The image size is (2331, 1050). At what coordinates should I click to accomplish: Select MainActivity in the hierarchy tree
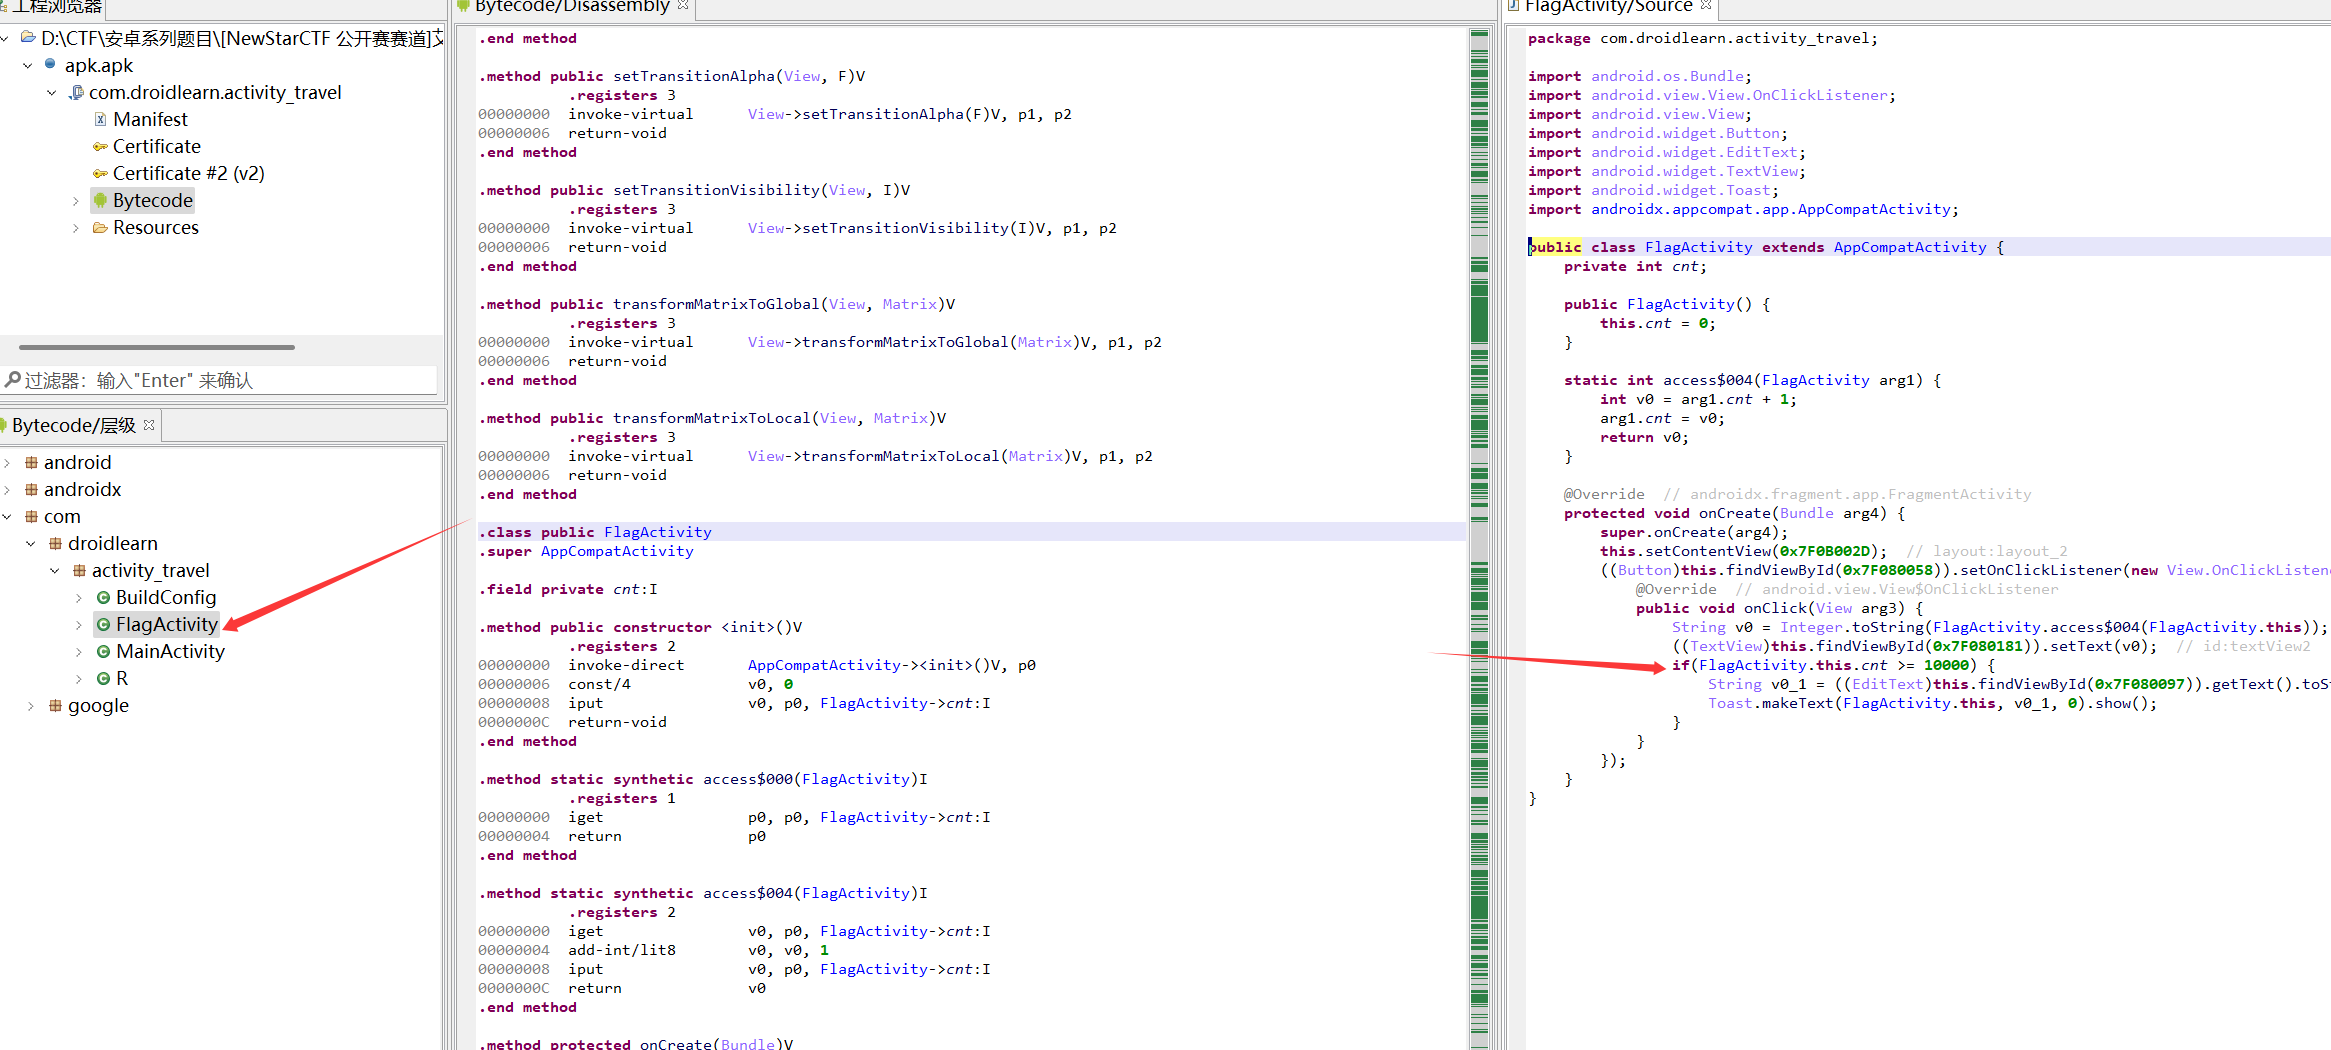[170, 651]
